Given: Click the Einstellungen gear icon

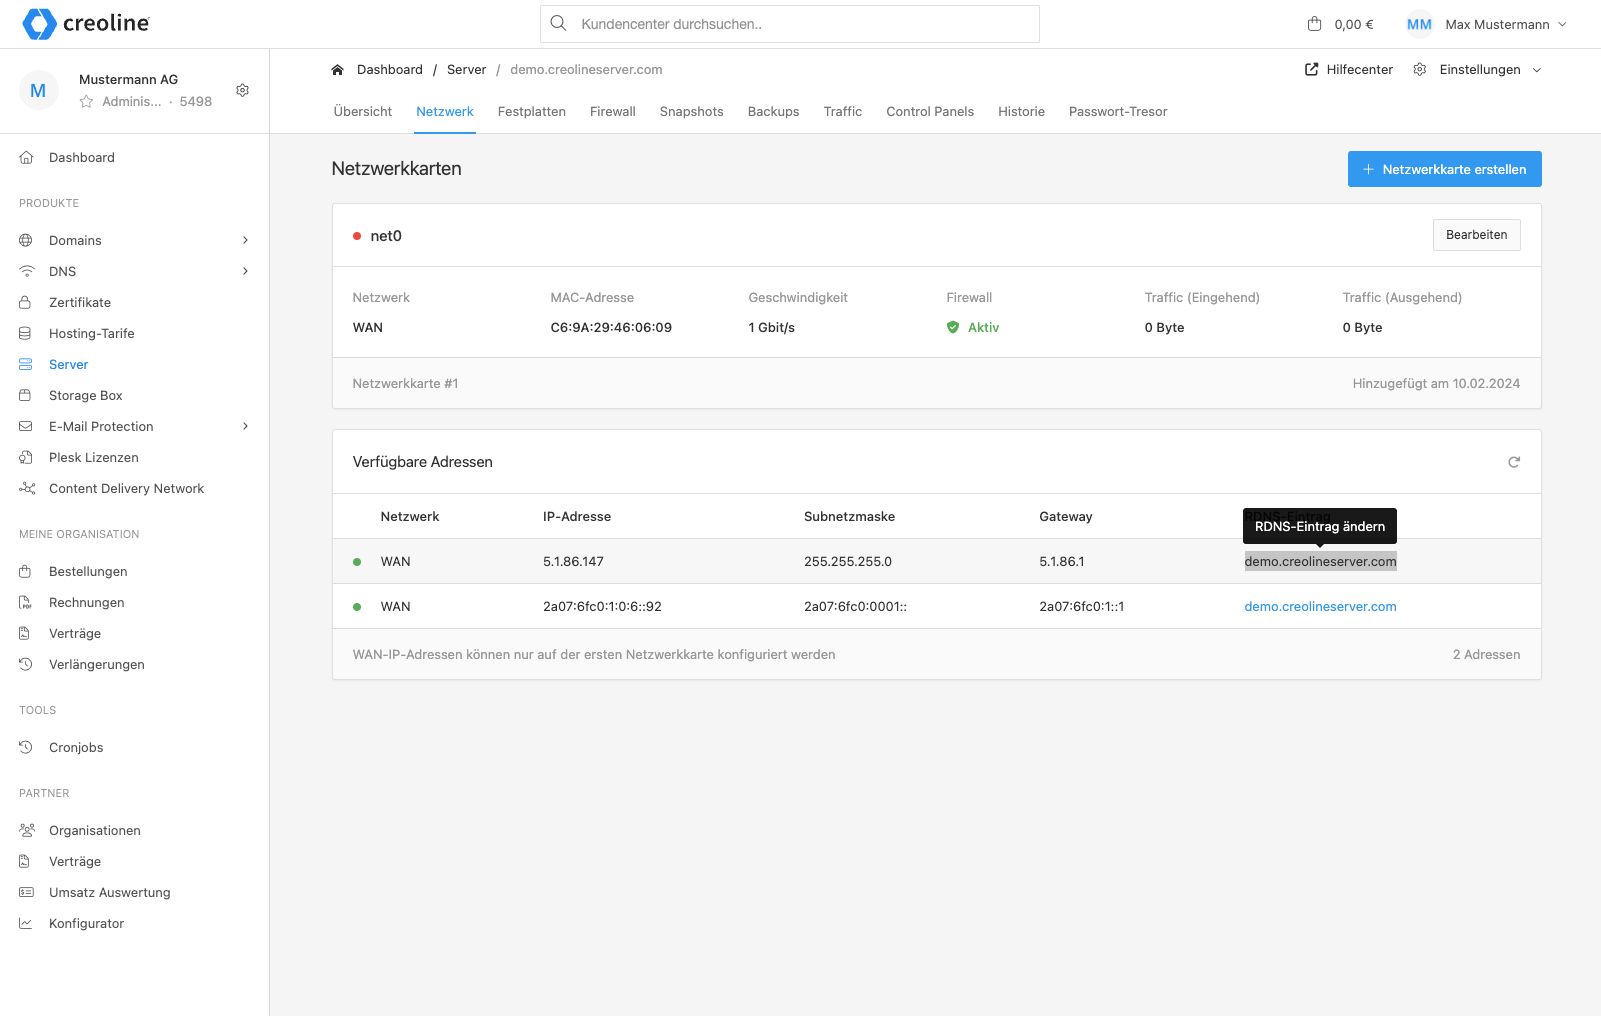Looking at the screenshot, I should [x=1419, y=70].
